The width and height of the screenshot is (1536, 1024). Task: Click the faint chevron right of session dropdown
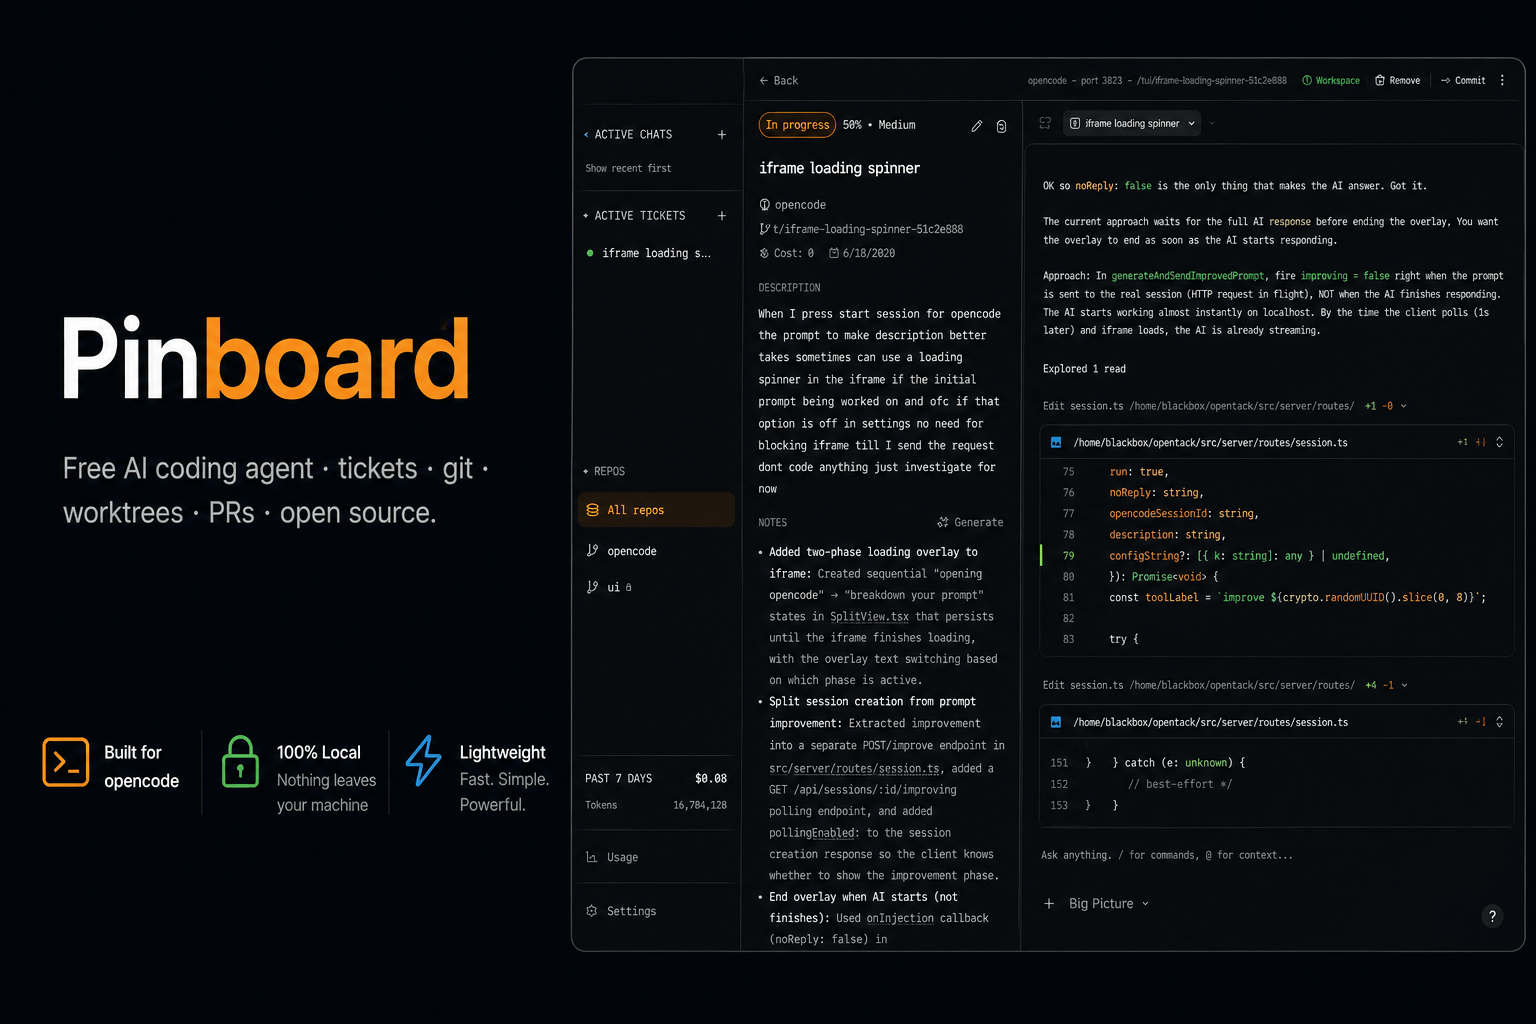[1212, 123]
